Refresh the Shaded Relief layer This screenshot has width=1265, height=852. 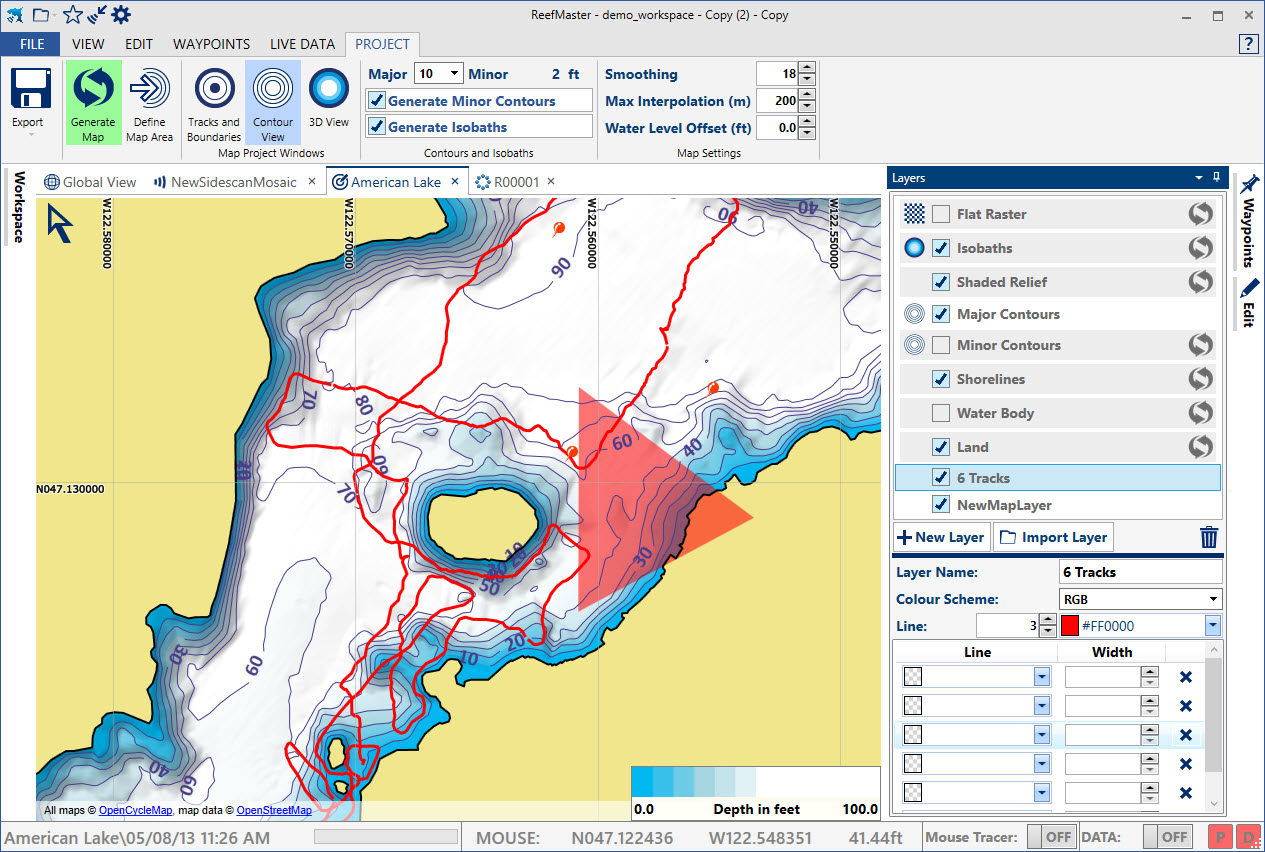pos(1200,282)
